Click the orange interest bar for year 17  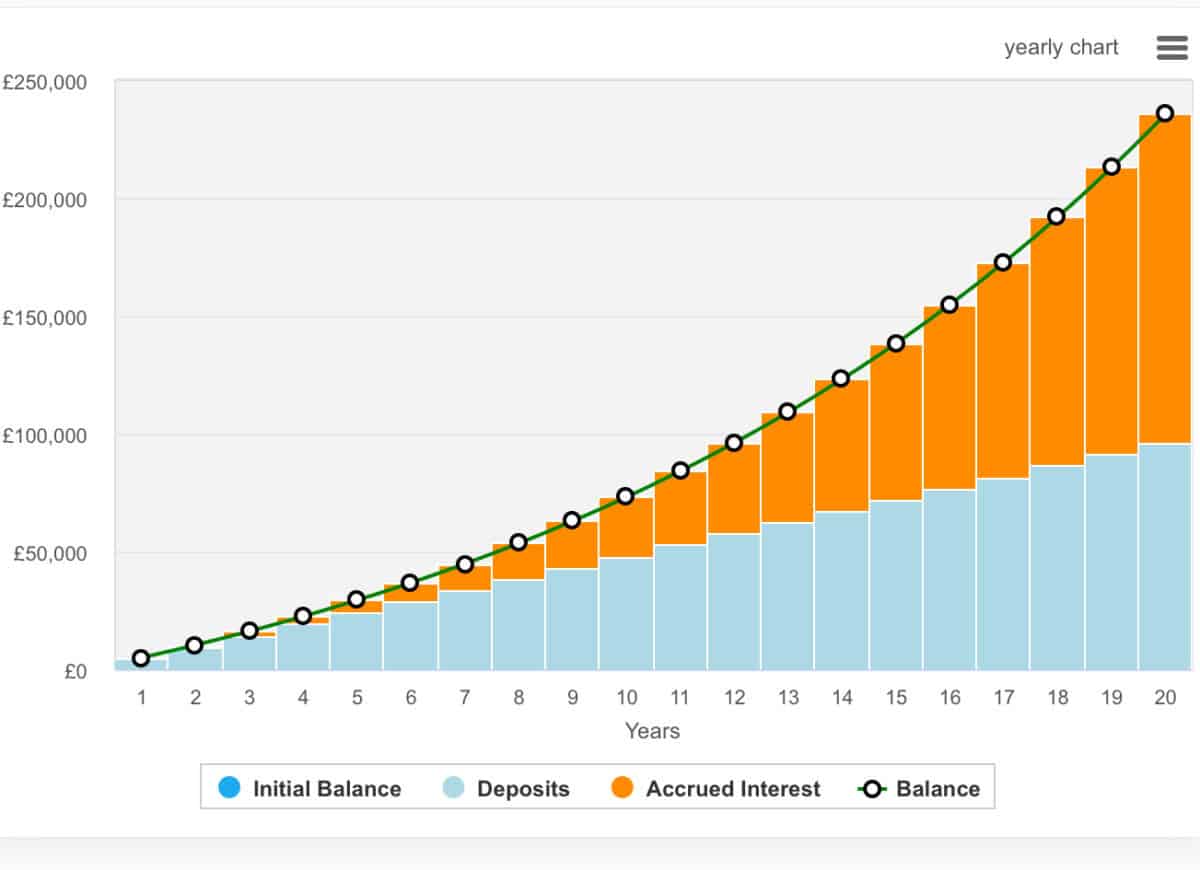point(1003,370)
